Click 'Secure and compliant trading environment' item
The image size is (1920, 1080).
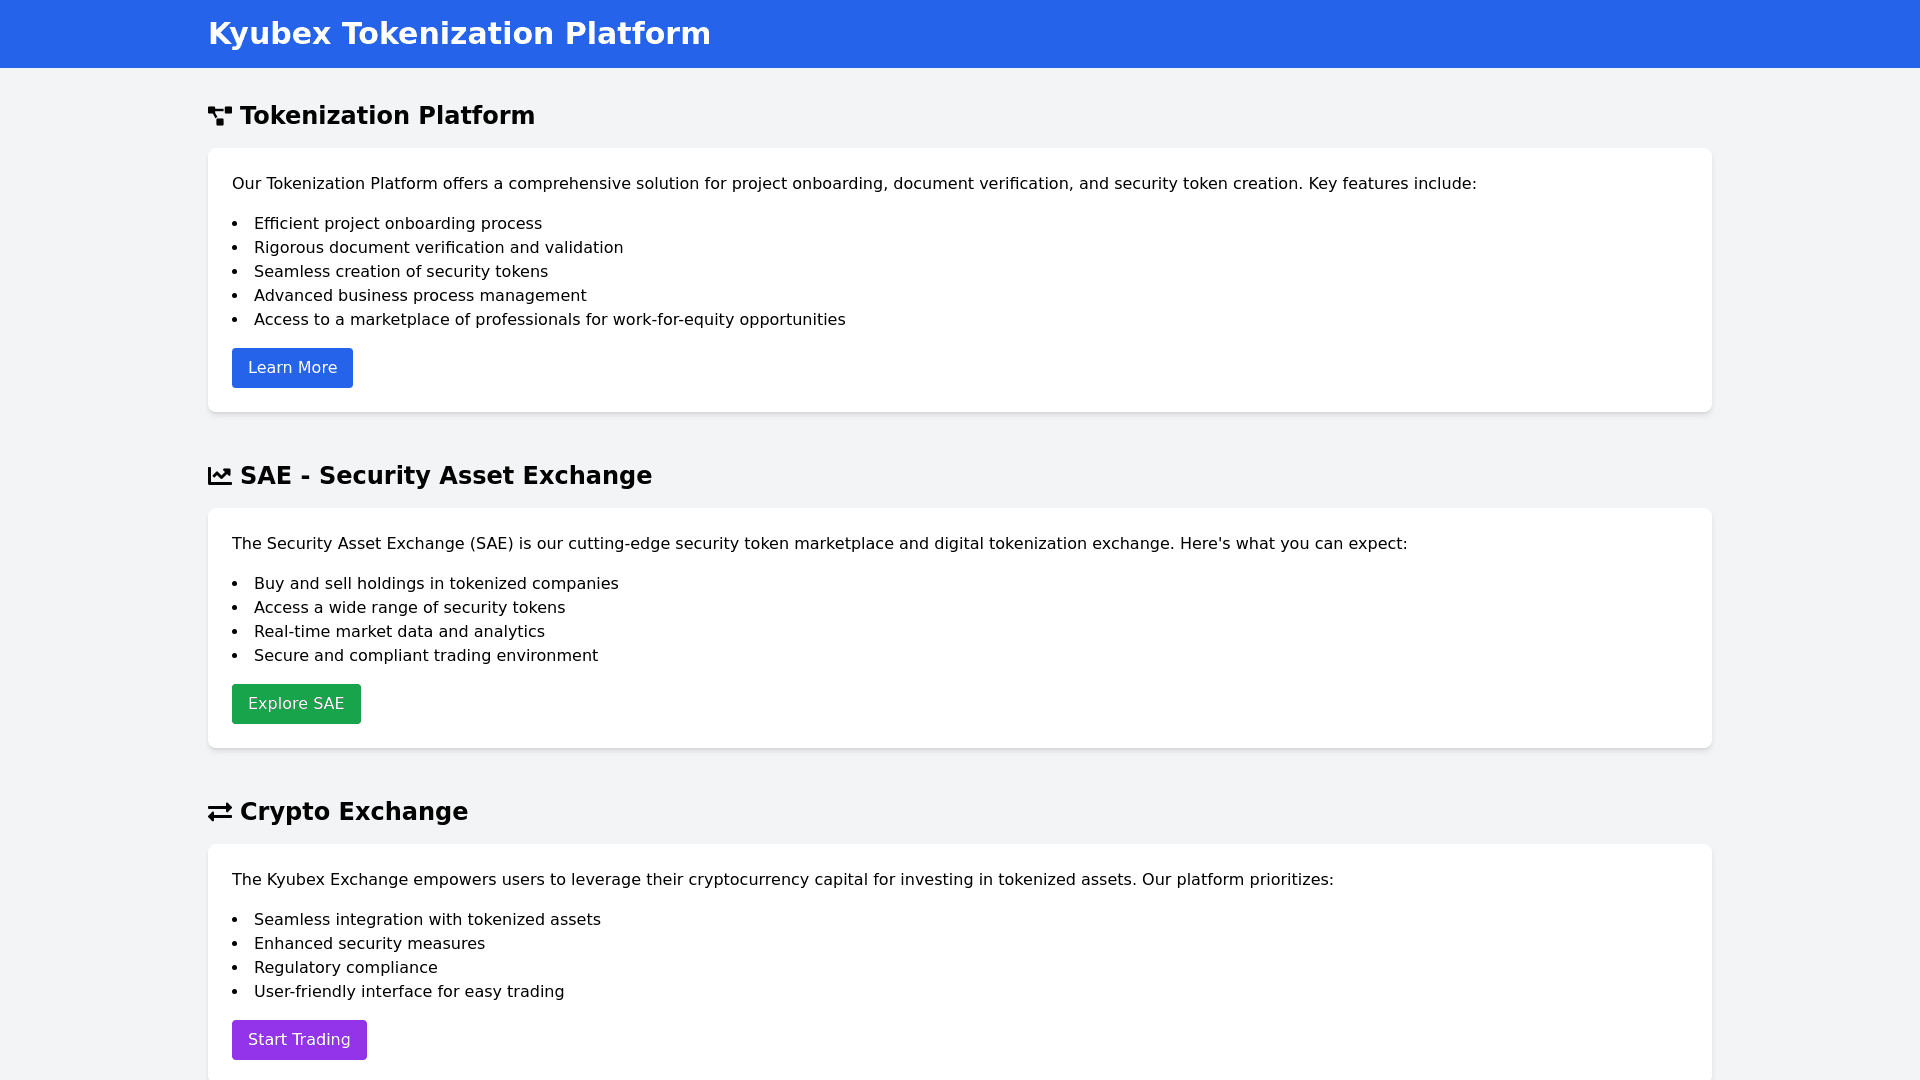click(x=425, y=656)
